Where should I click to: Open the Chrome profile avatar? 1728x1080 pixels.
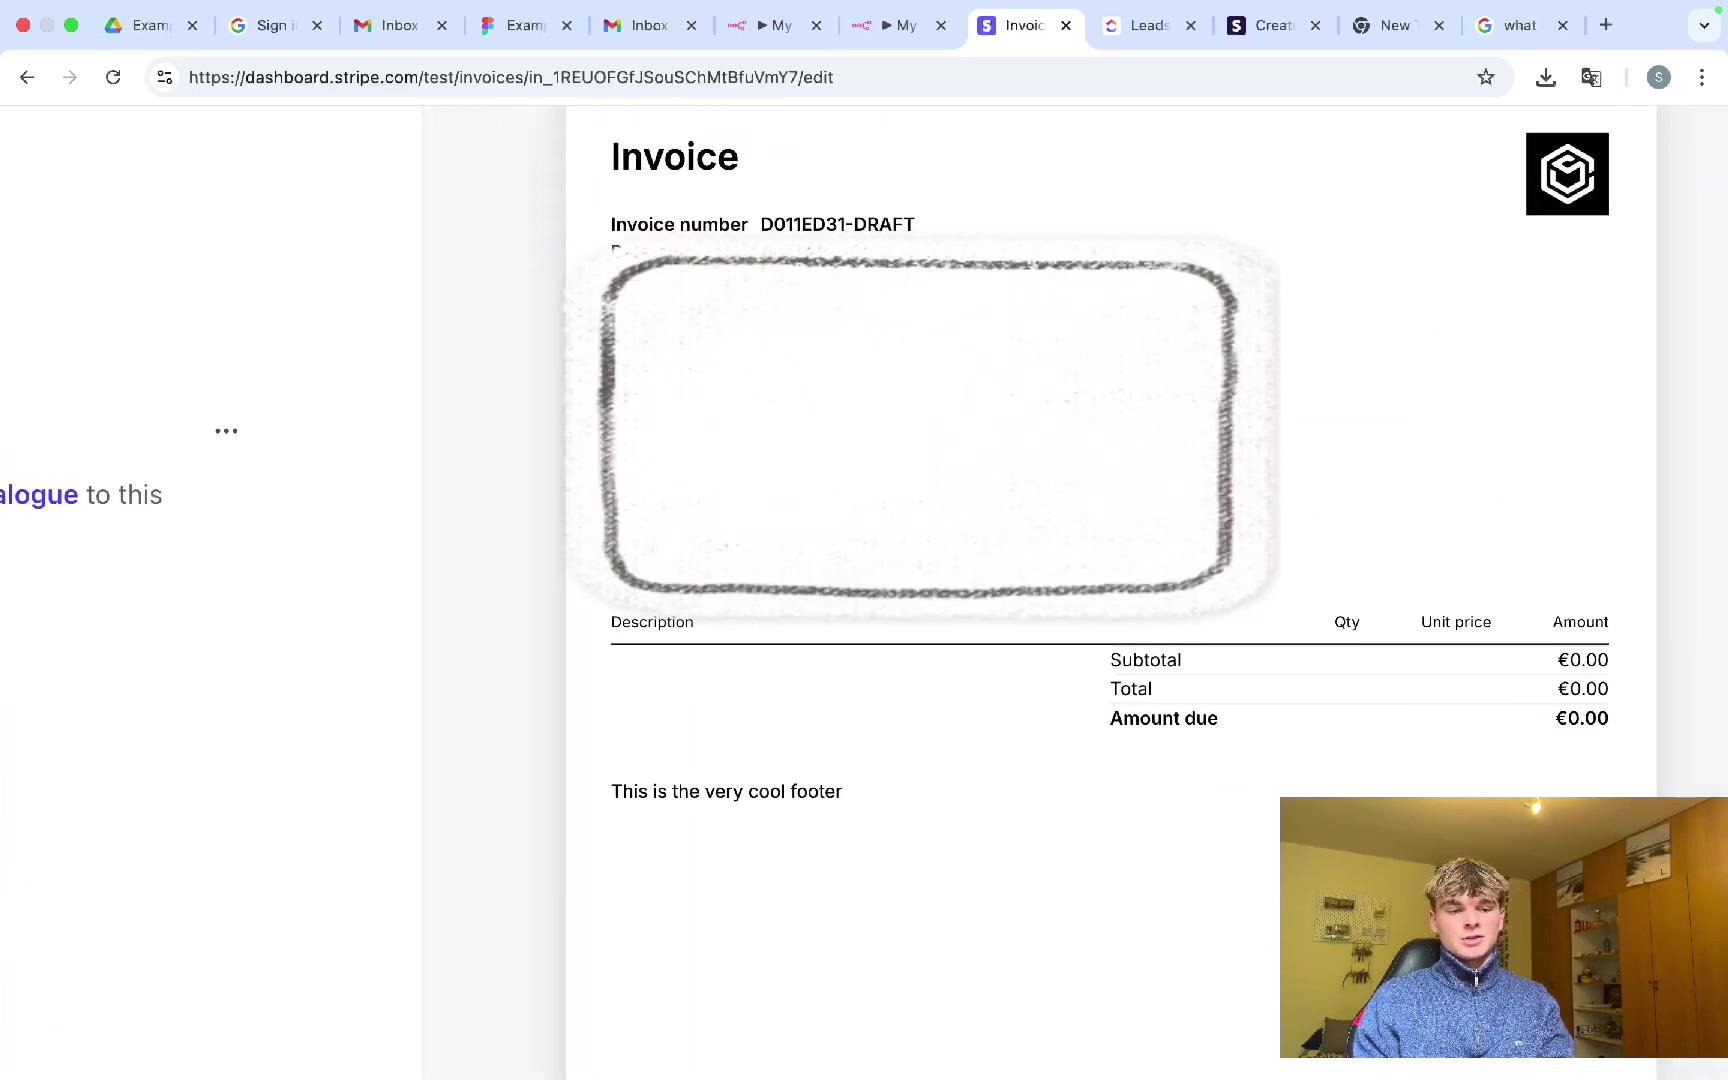1658,77
